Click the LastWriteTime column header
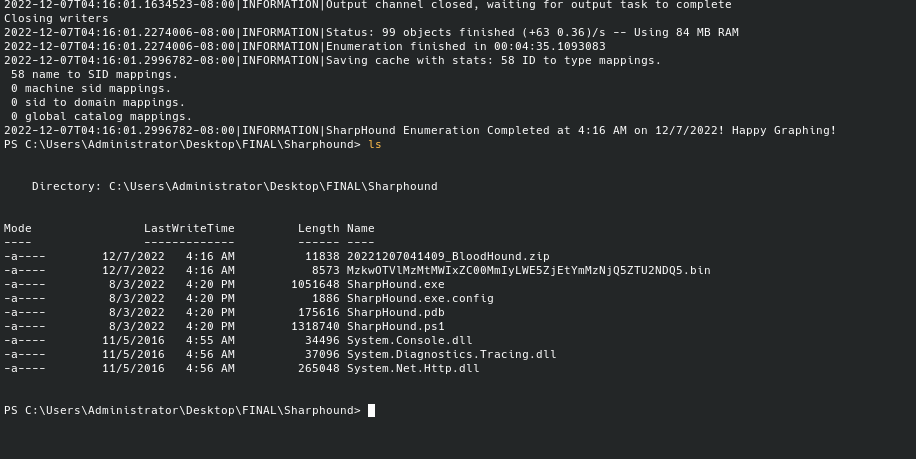Viewport: 916px width, 459px height. coord(189,228)
